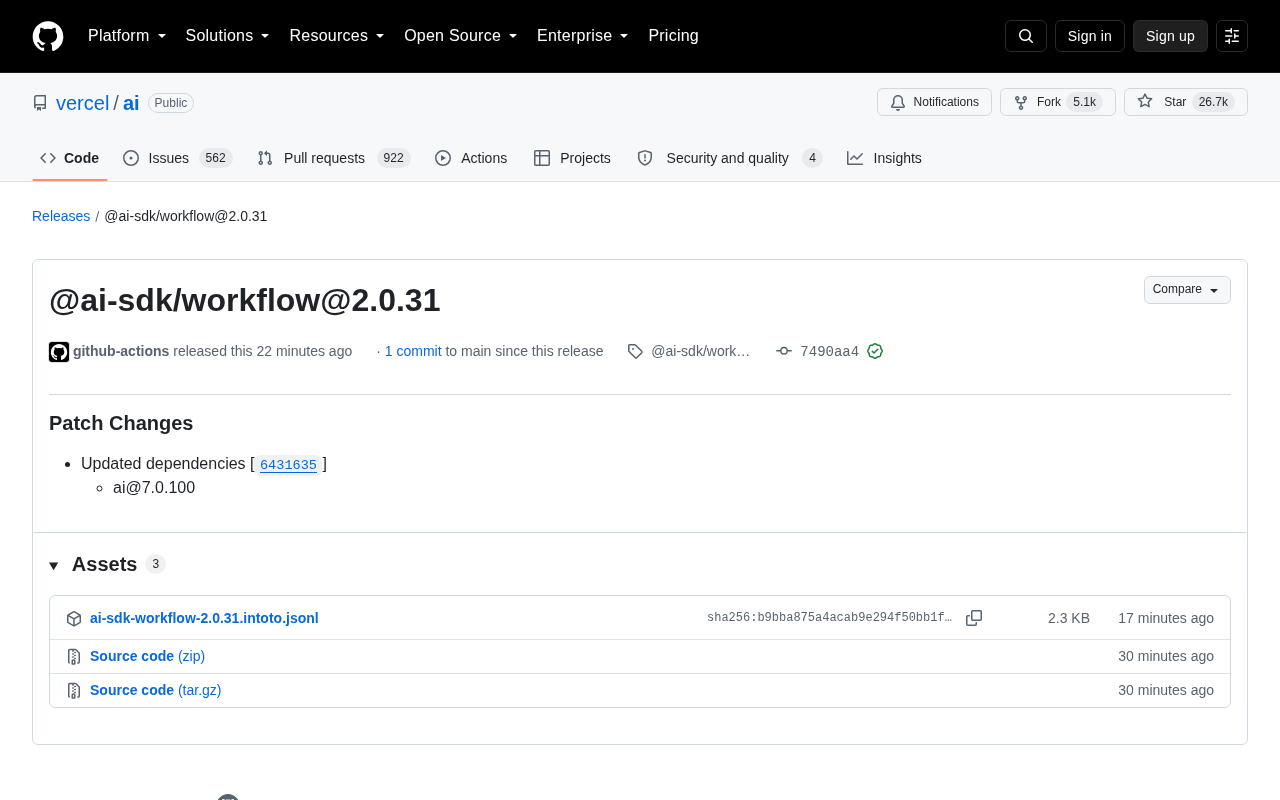Download Source code (zip)

(147, 656)
